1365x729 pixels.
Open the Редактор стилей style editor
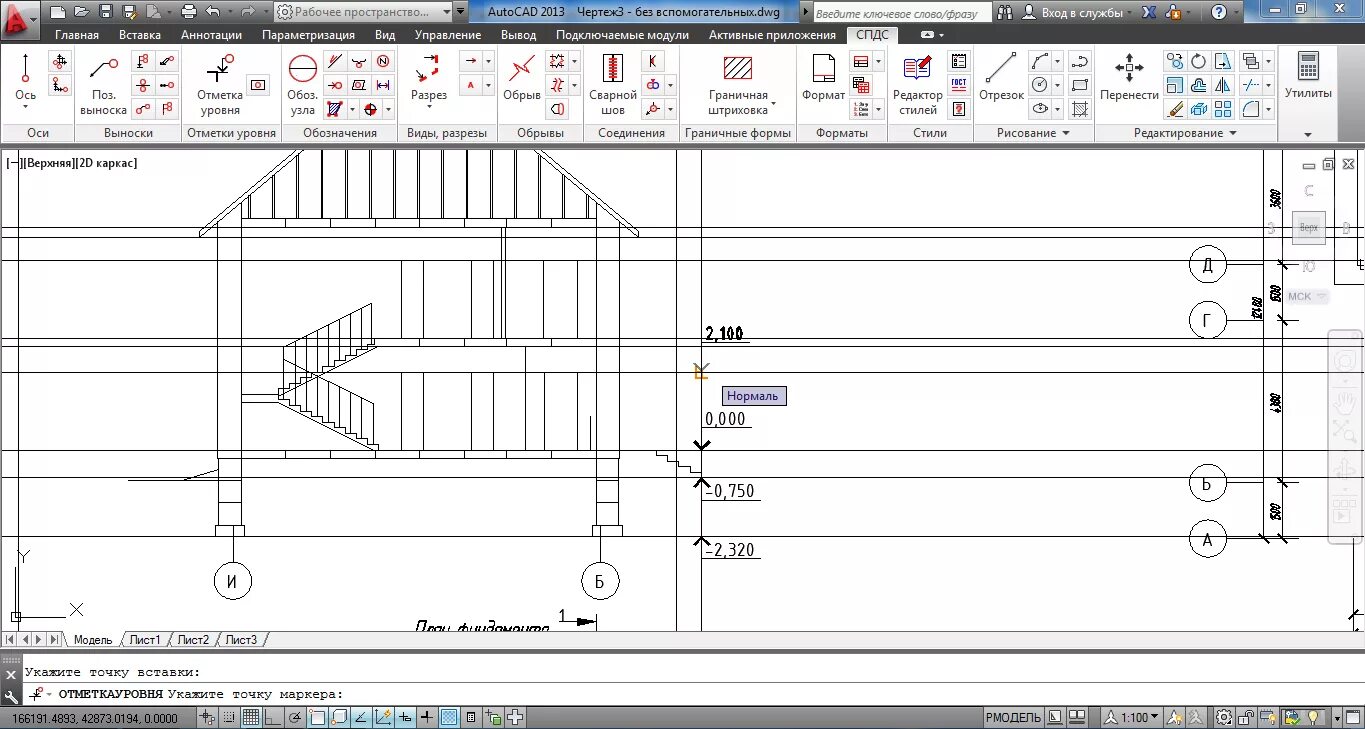point(917,85)
